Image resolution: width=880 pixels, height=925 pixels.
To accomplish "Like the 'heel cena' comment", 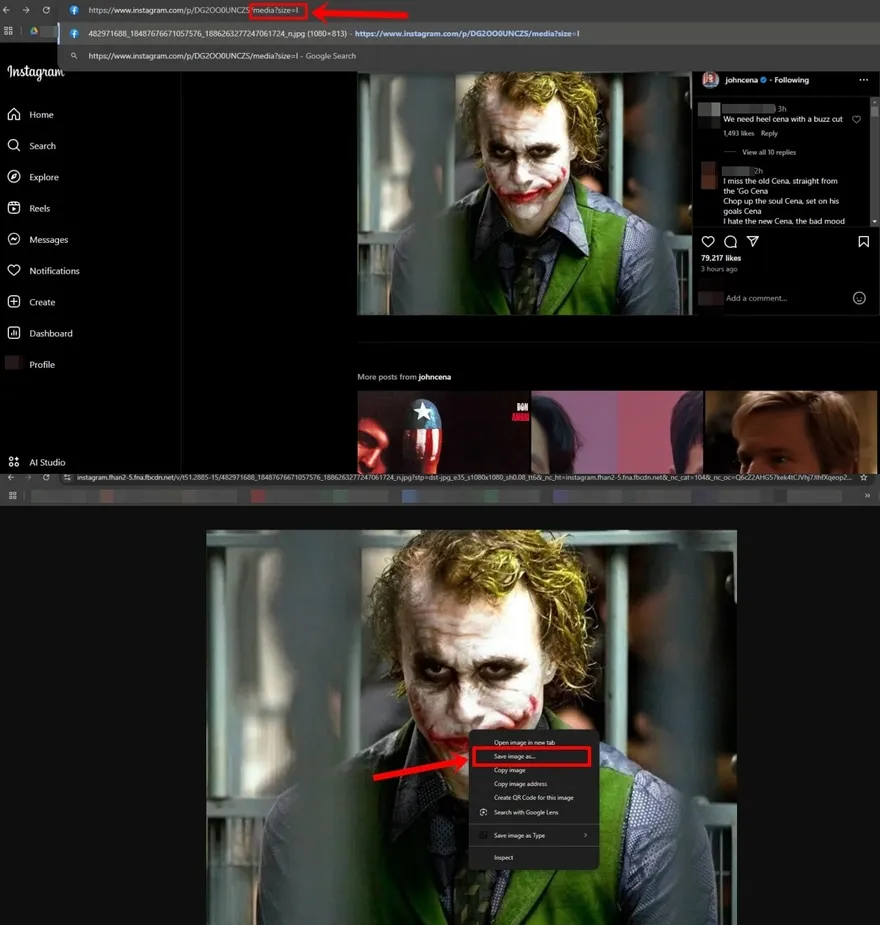I will (856, 120).
